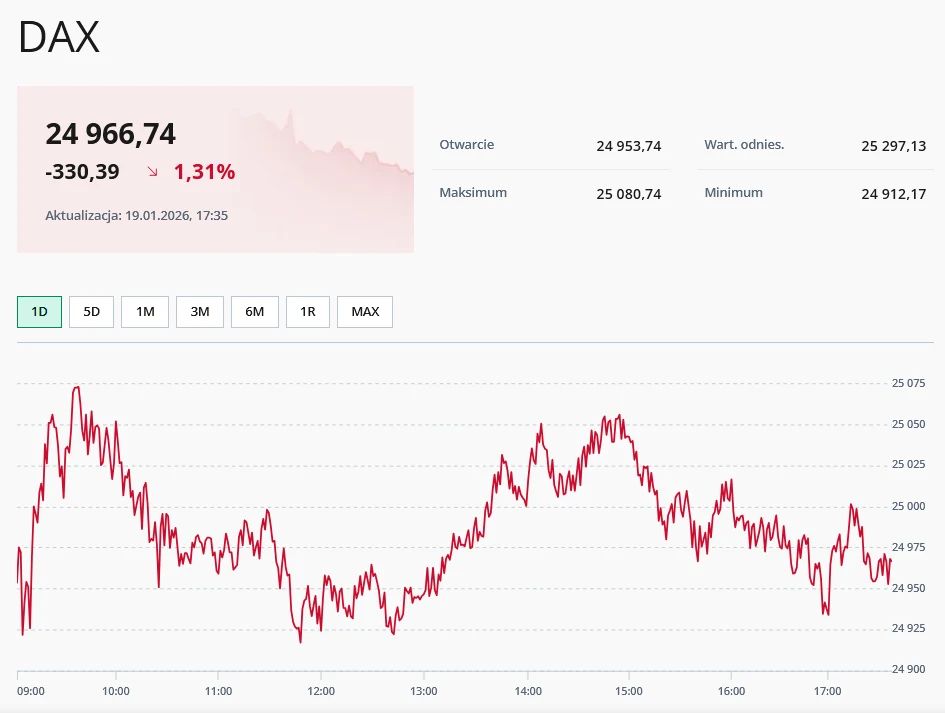Click the DAX heading
This screenshot has height=713, width=945.
pyautogui.click(x=57, y=37)
